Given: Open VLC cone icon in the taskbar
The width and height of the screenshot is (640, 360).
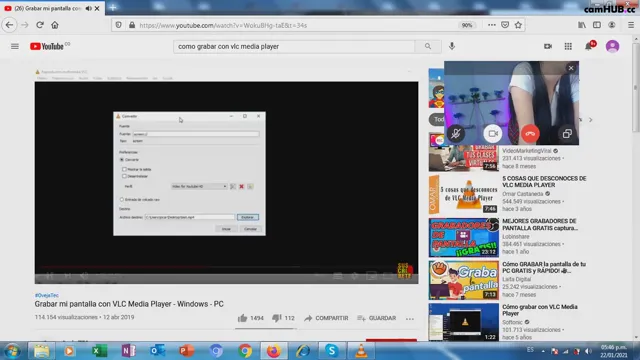Looking at the screenshot, I should (361, 351).
